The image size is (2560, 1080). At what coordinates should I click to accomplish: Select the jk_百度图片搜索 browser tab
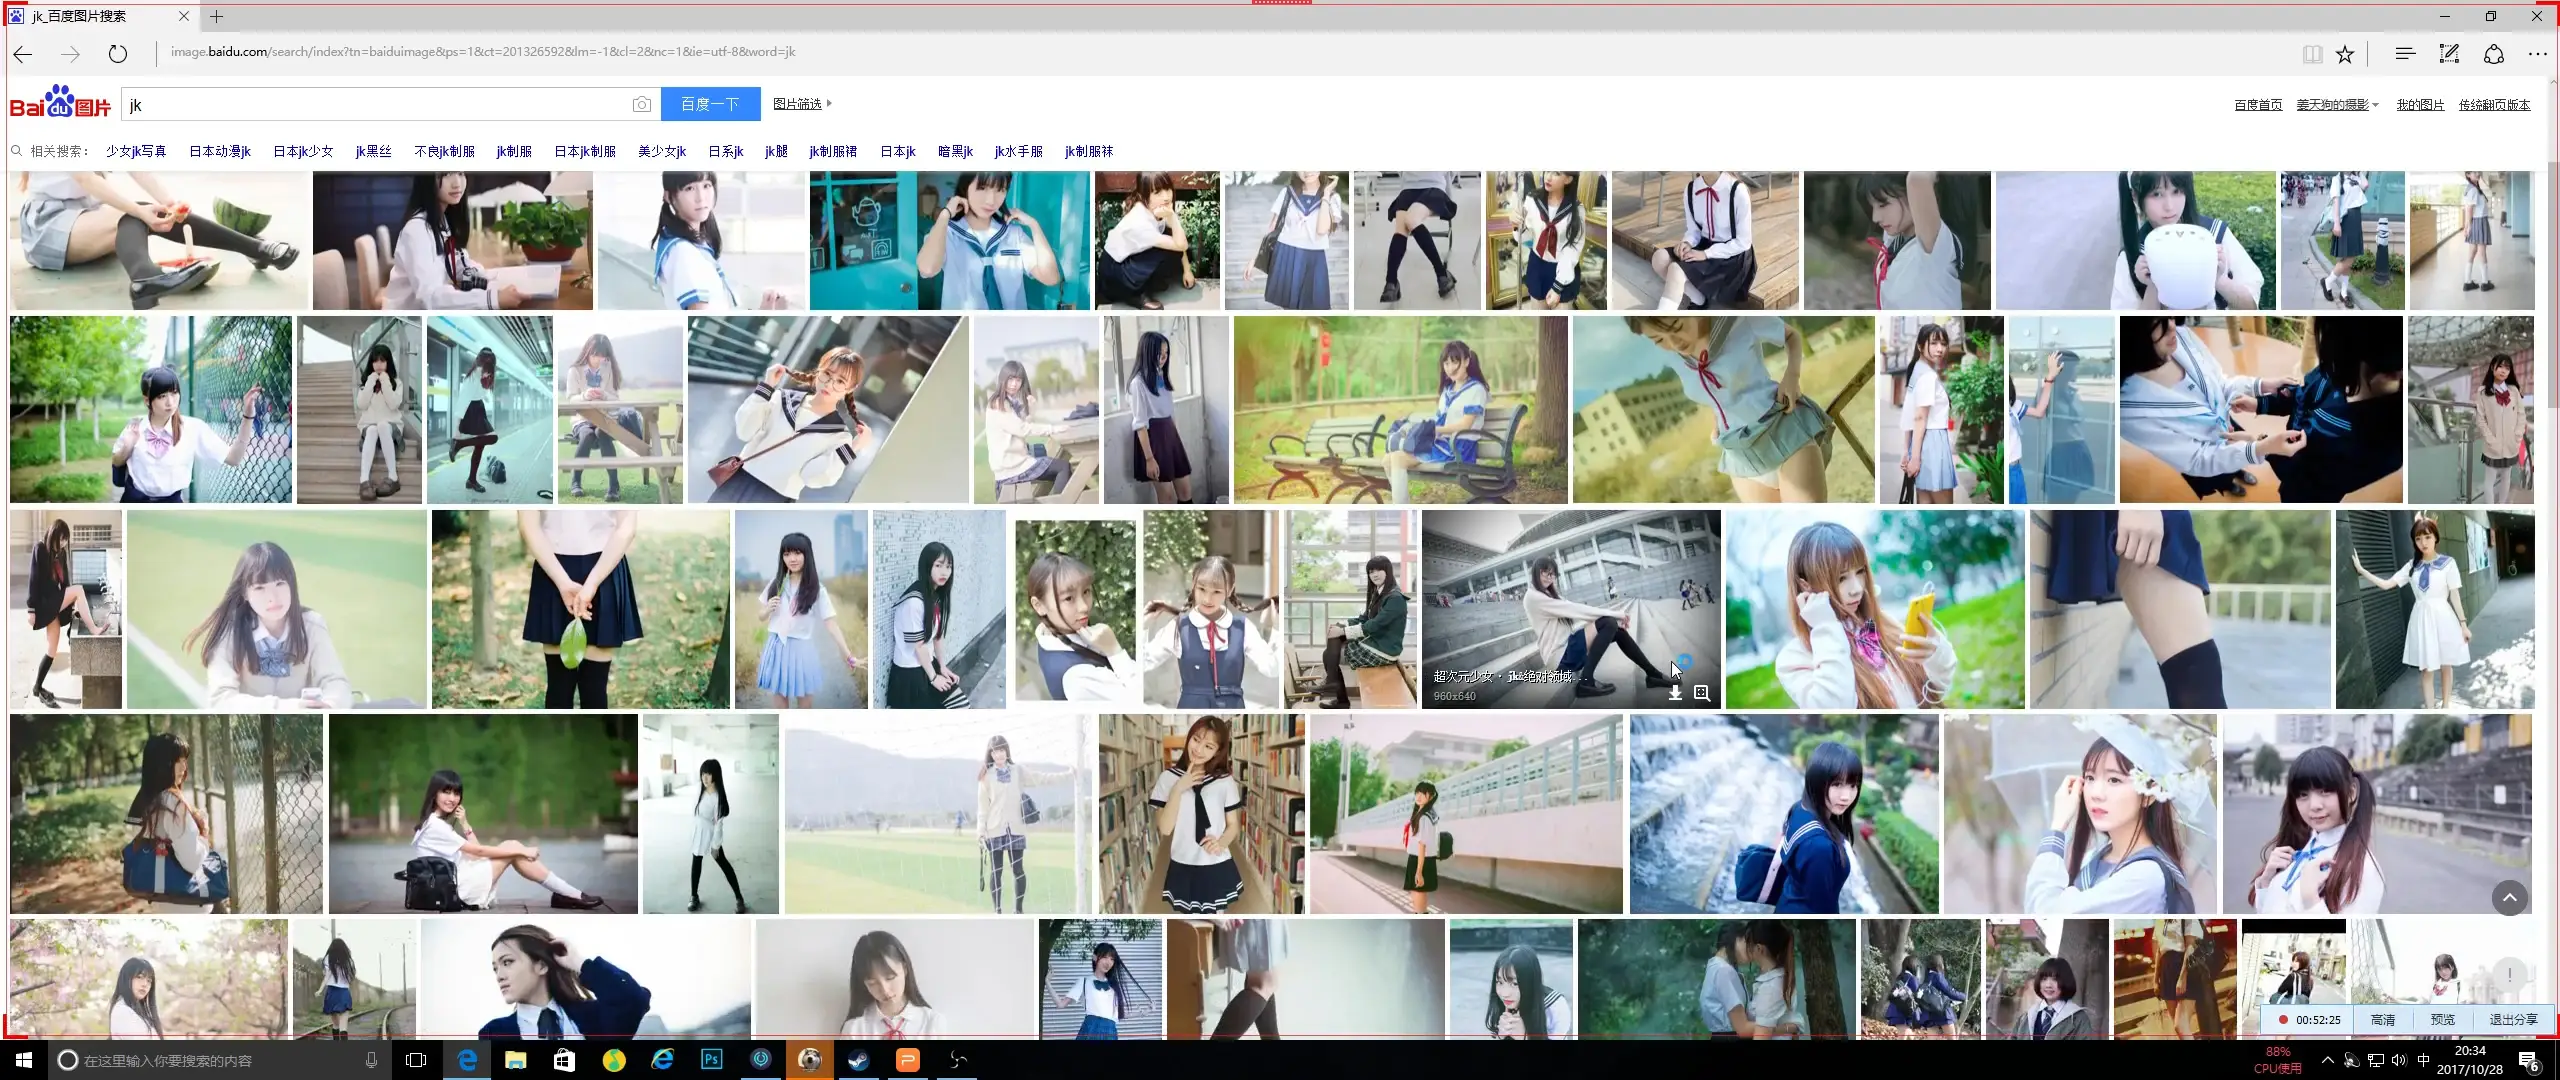pos(100,16)
